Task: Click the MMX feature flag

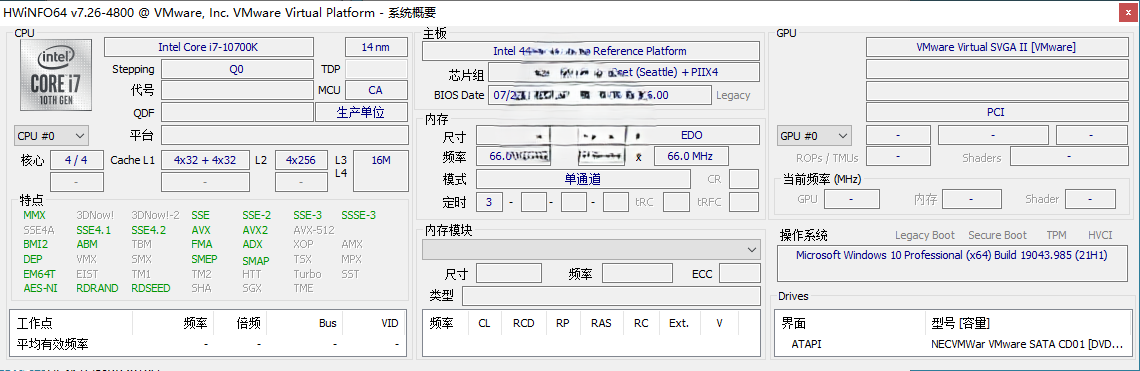Action: point(34,215)
